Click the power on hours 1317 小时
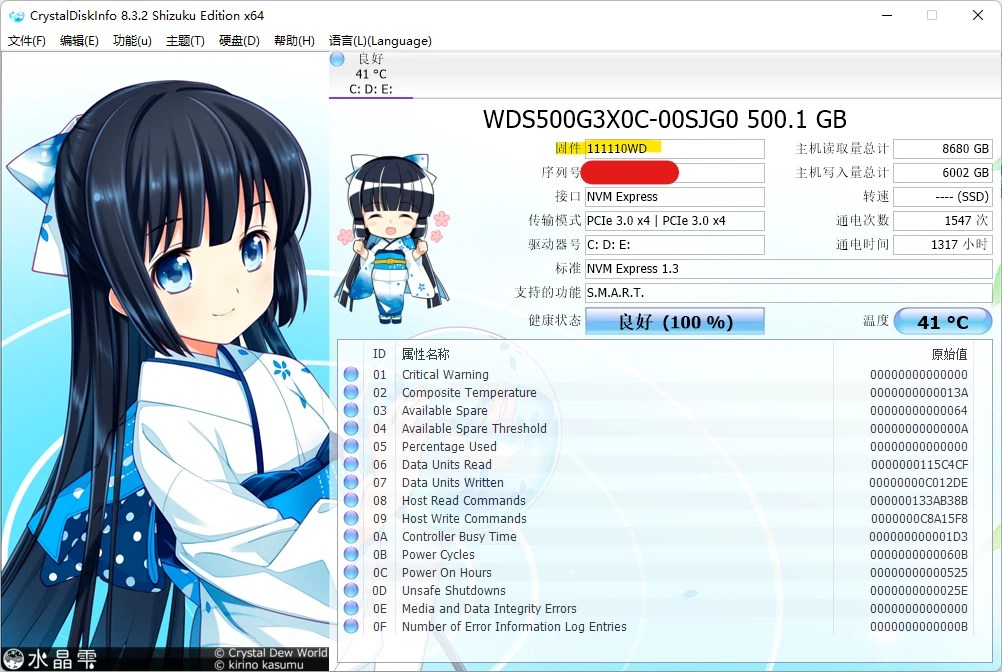 point(943,245)
